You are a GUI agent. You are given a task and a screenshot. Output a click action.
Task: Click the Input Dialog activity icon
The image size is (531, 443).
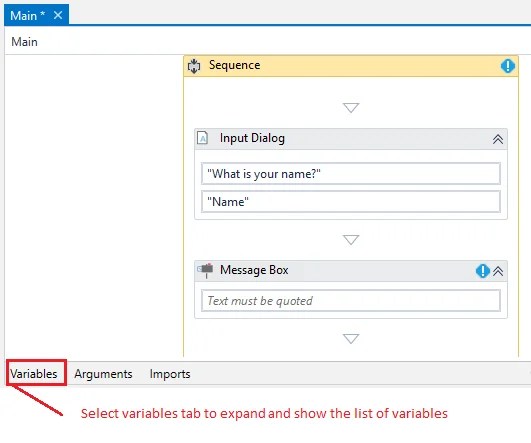[203, 138]
